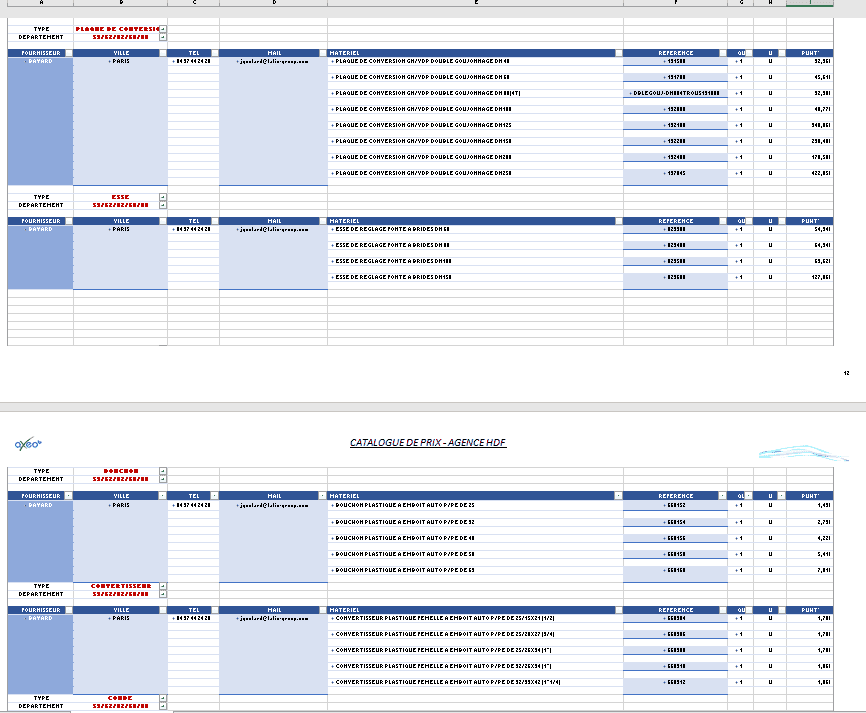Open REFERENCE filter button in the plaque de conversion table

tap(723, 53)
